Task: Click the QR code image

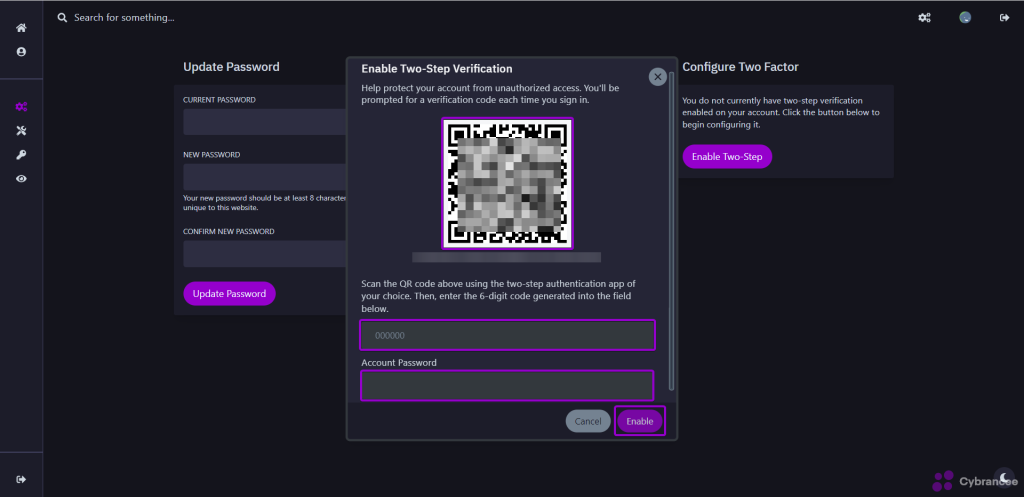Action: pos(507,184)
